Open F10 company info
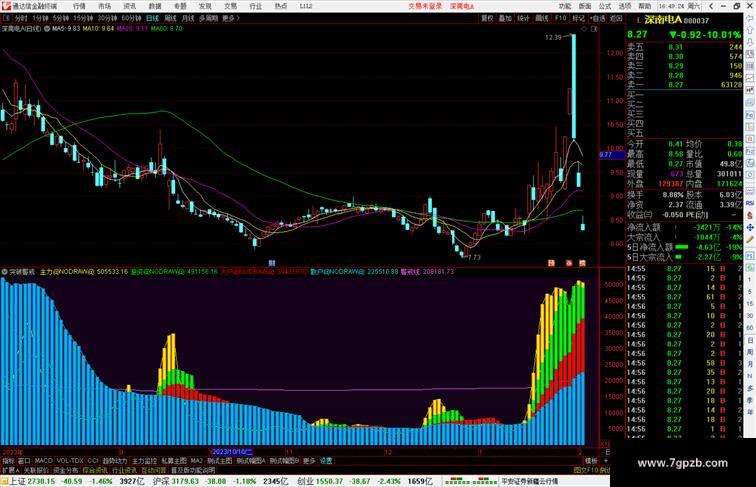The image size is (756, 487). 560,18
